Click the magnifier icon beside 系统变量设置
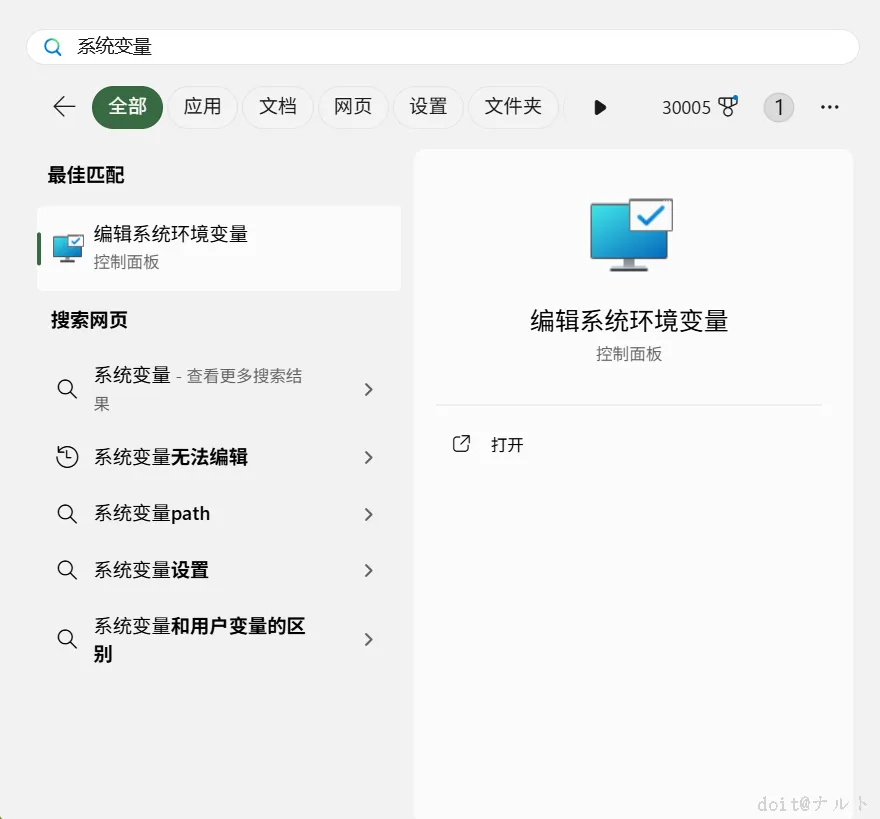Screen dimensions: 880x819 (67, 570)
